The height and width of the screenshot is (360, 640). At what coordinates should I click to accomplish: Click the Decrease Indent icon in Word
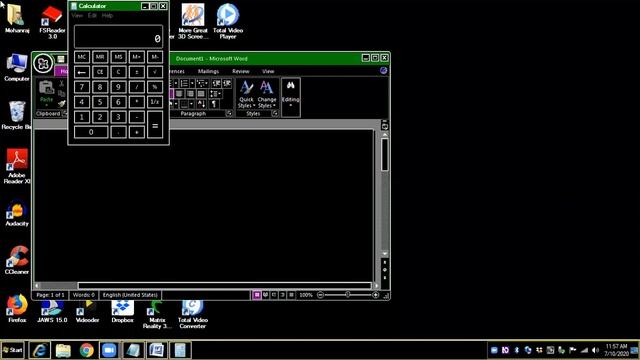tap(216, 84)
